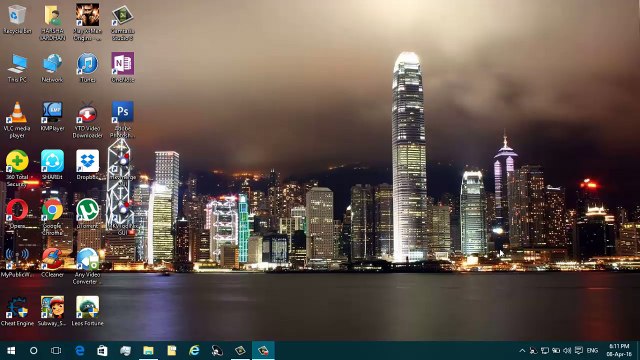Open File Explorer from the taskbar
The image size is (640, 360).
click(148, 351)
